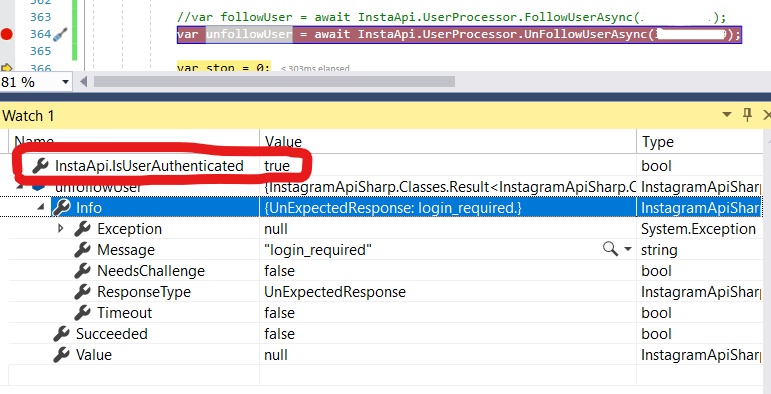Click the false value of Succeeded
The width and height of the screenshot is (771, 394).
tap(279, 334)
